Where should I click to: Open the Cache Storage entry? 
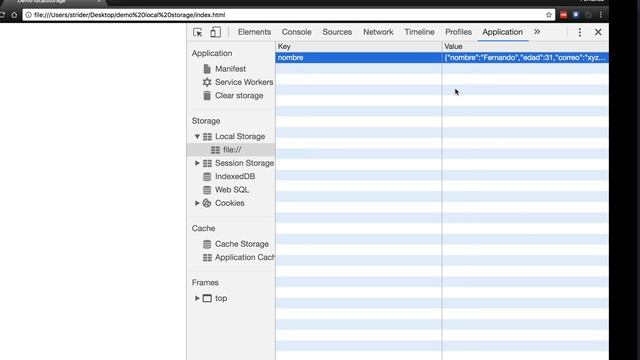point(242,244)
